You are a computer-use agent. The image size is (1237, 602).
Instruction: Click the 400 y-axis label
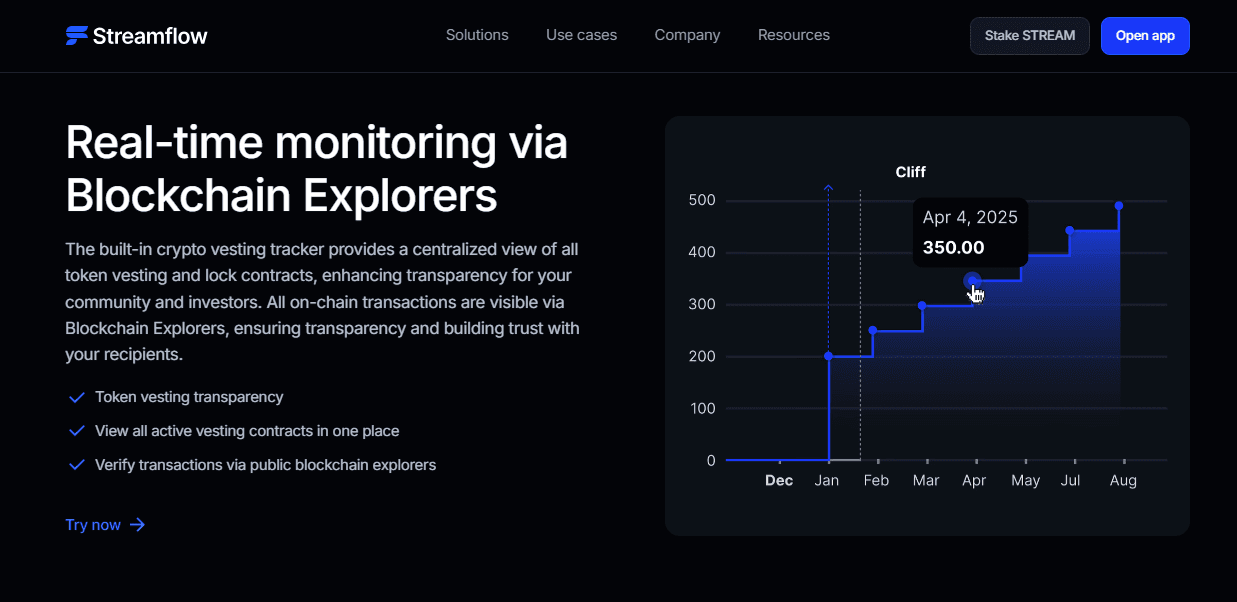(702, 252)
